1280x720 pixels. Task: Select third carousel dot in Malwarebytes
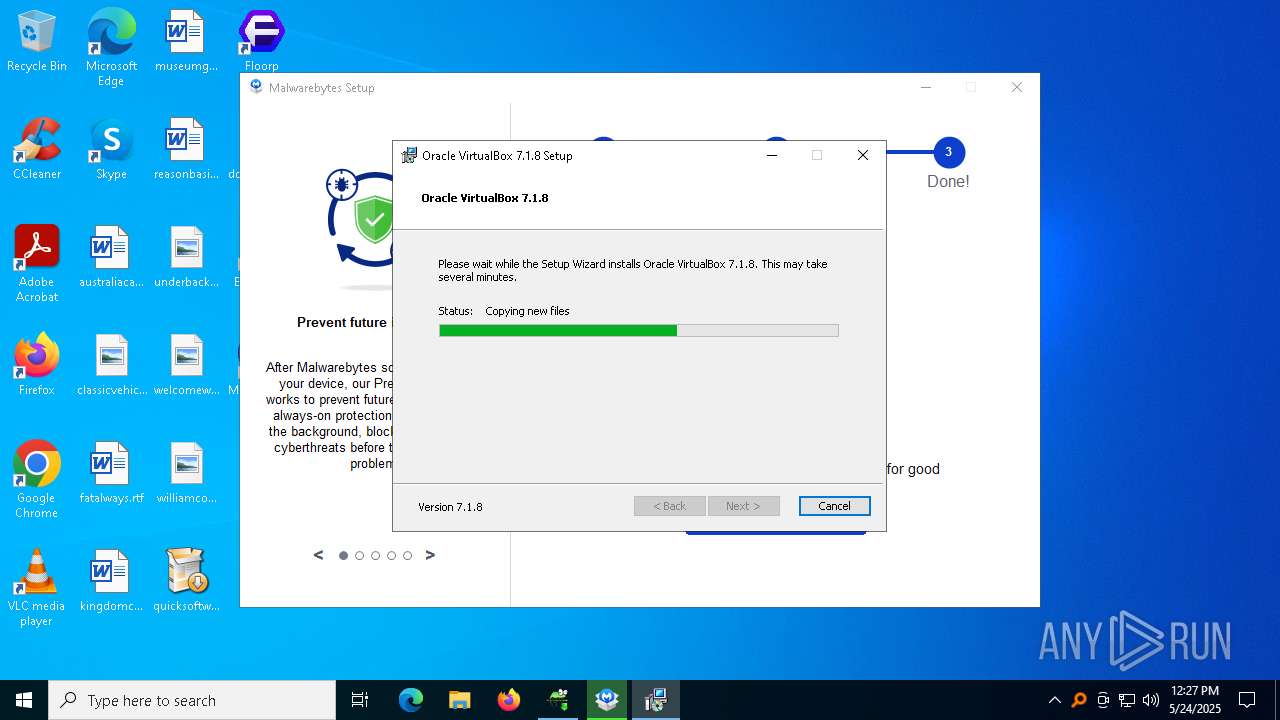(x=375, y=555)
